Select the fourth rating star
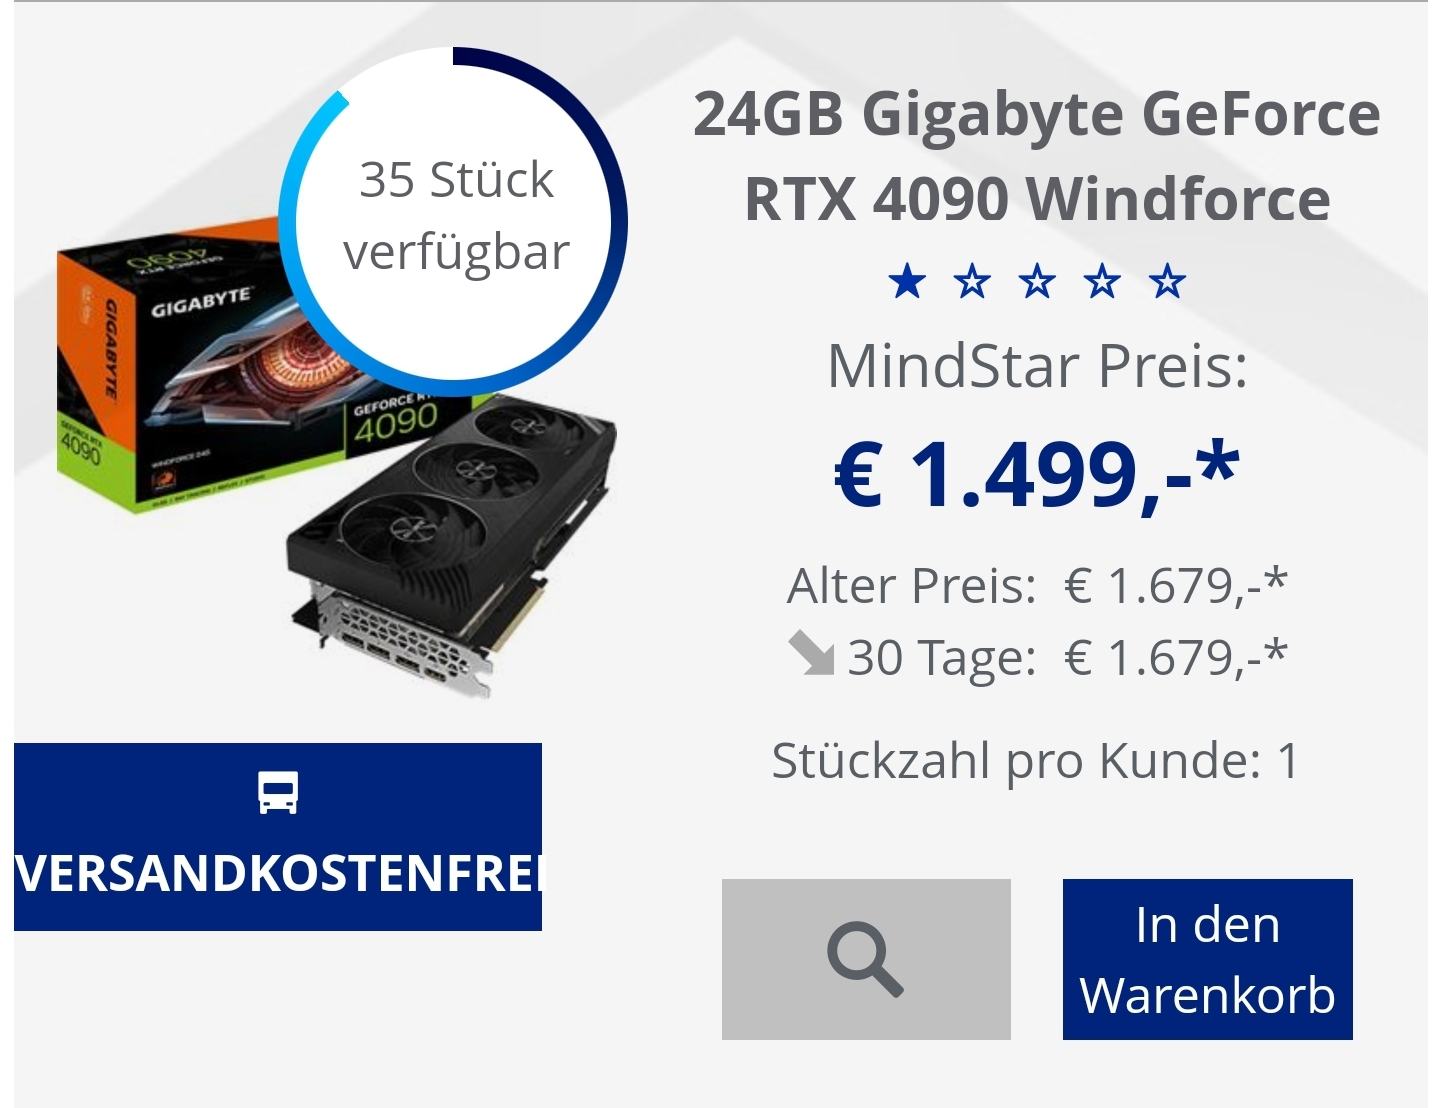1439x1108 pixels. pyautogui.click(x=1102, y=282)
